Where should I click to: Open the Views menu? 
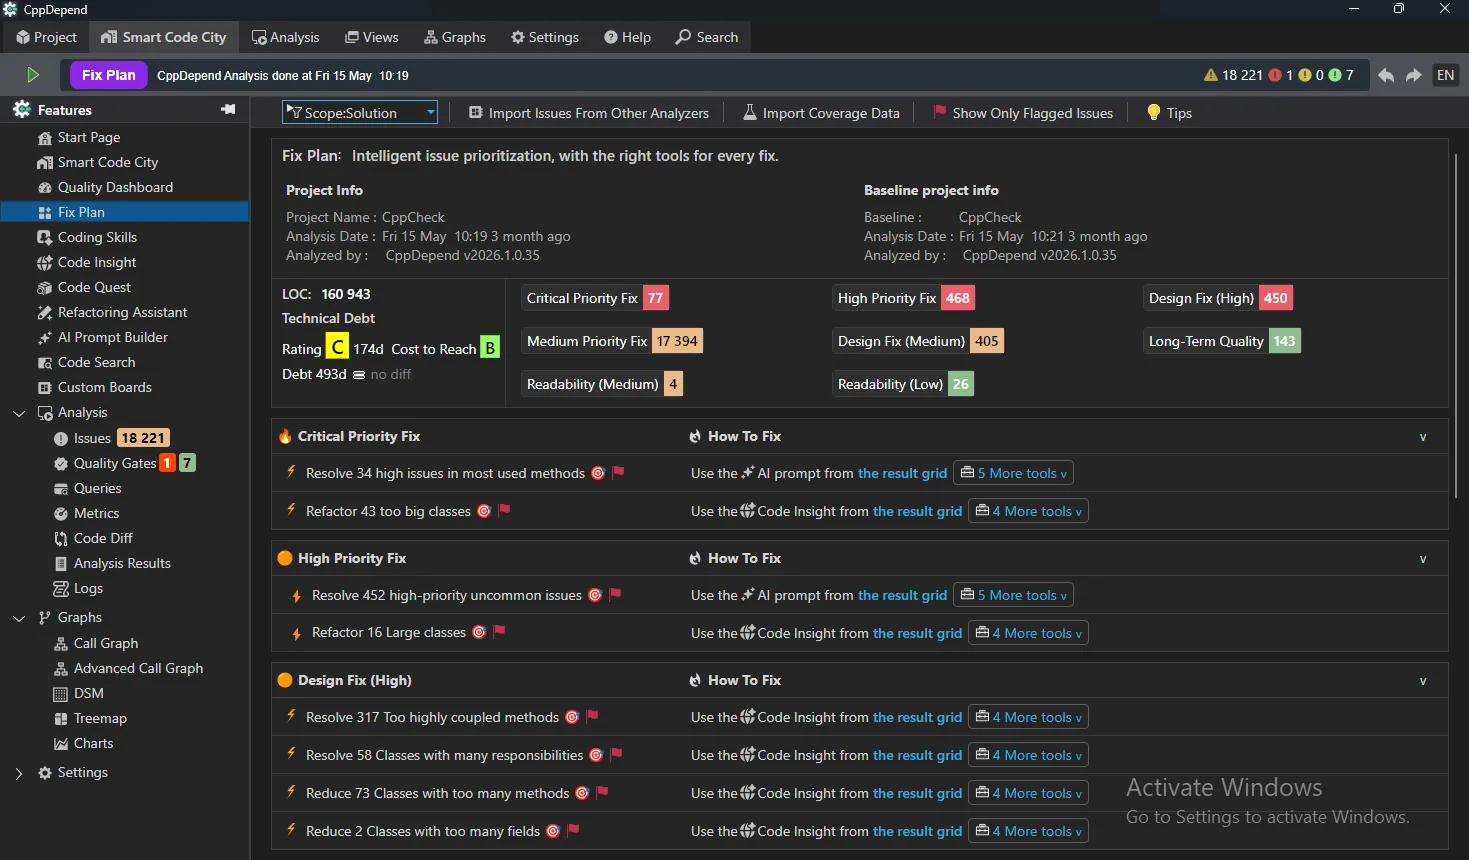click(x=372, y=37)
